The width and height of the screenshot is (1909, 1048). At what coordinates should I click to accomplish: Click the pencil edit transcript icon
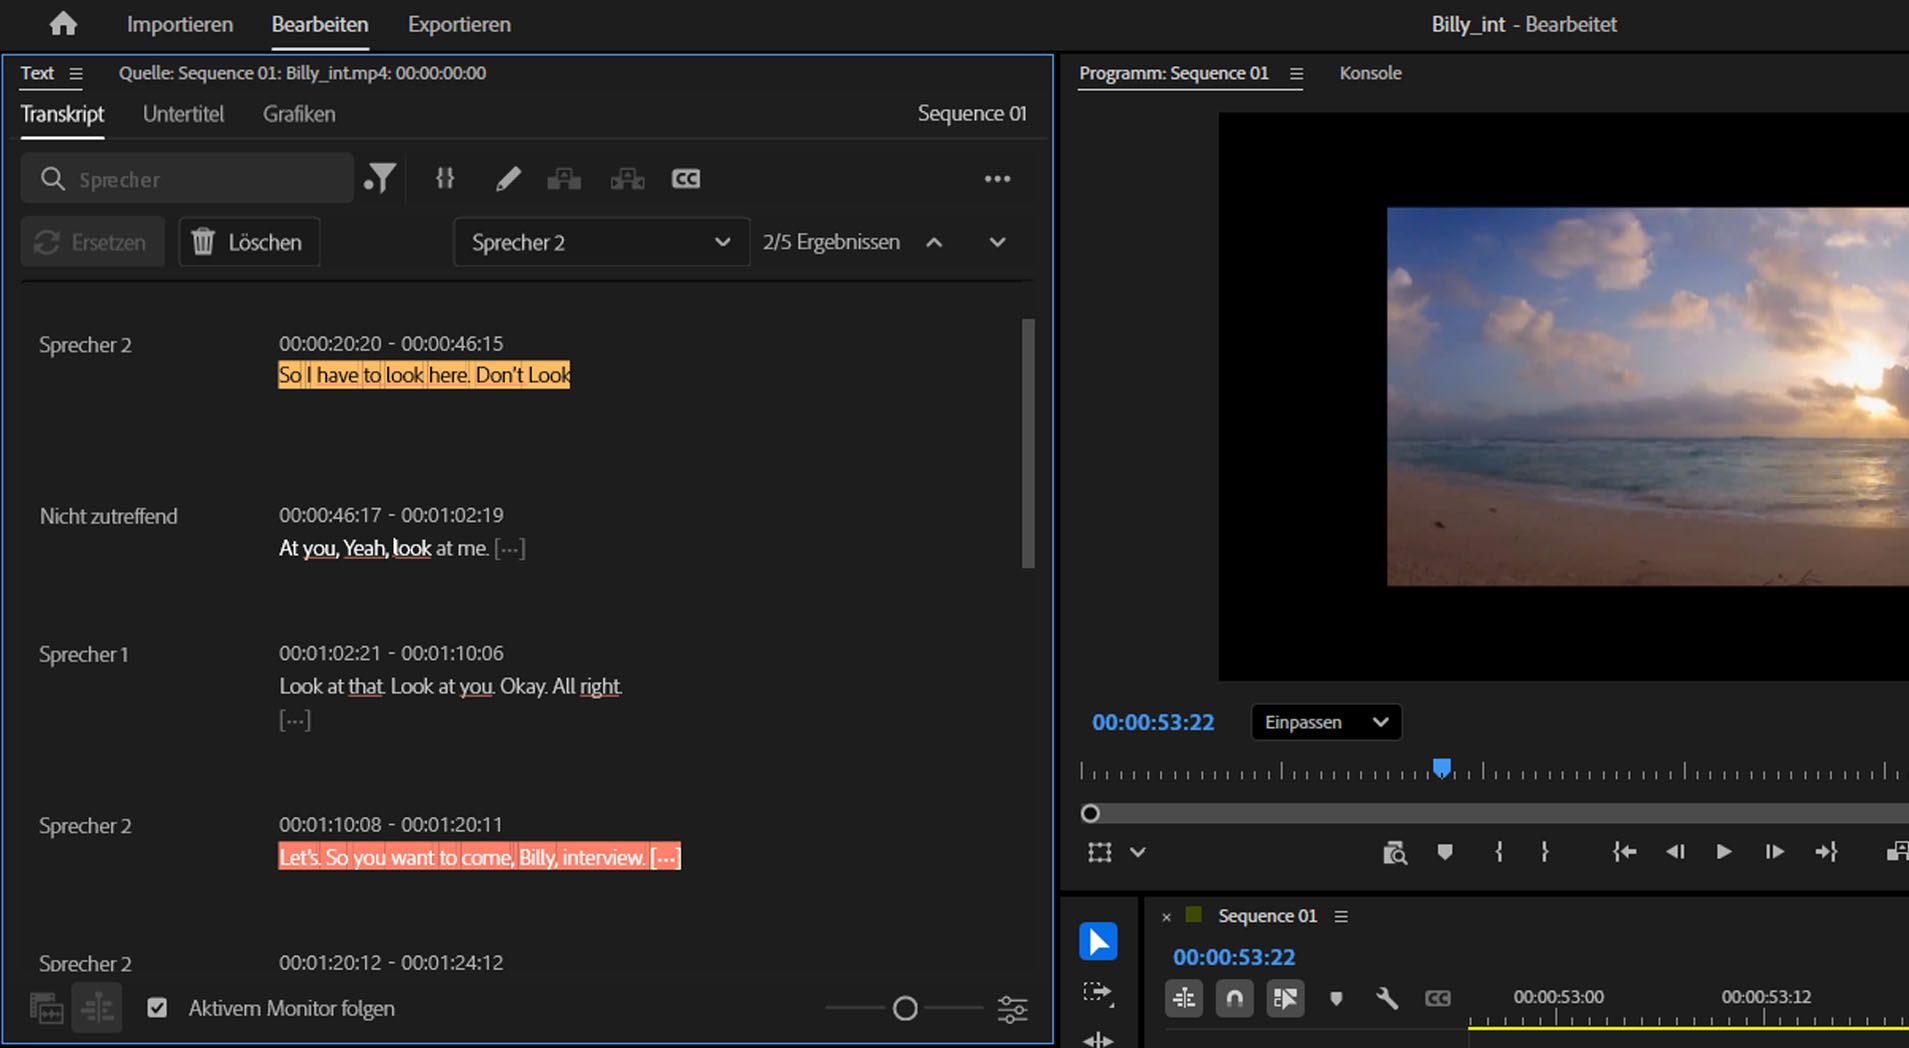point(508,179)
